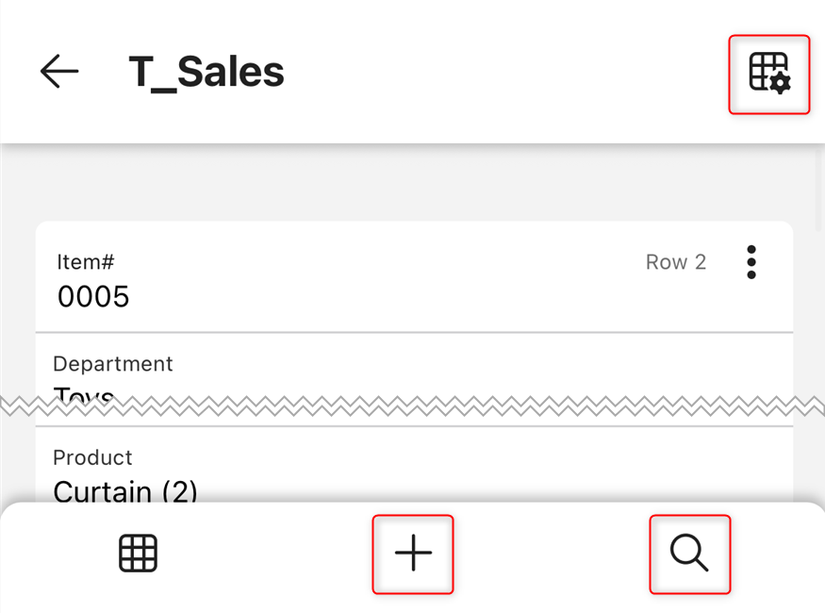Click the Item# field label

(85, 261)
